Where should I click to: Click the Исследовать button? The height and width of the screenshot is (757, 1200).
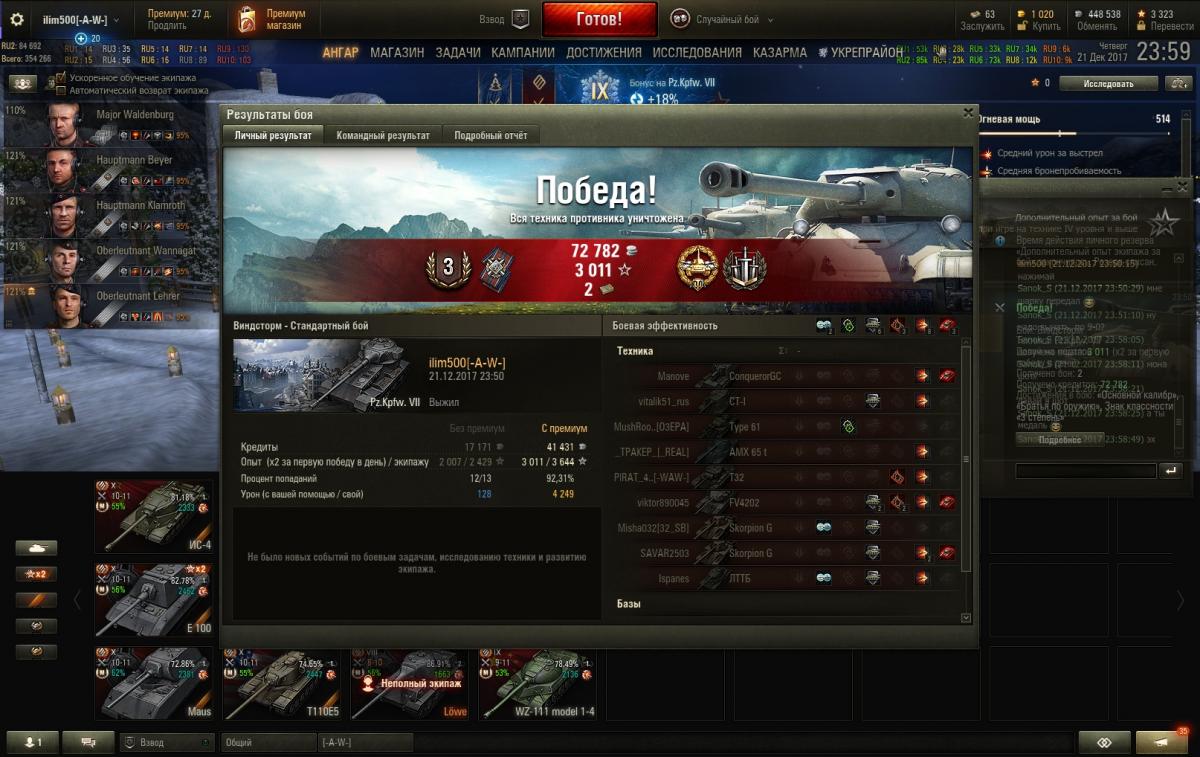(x=1109, y=84)
